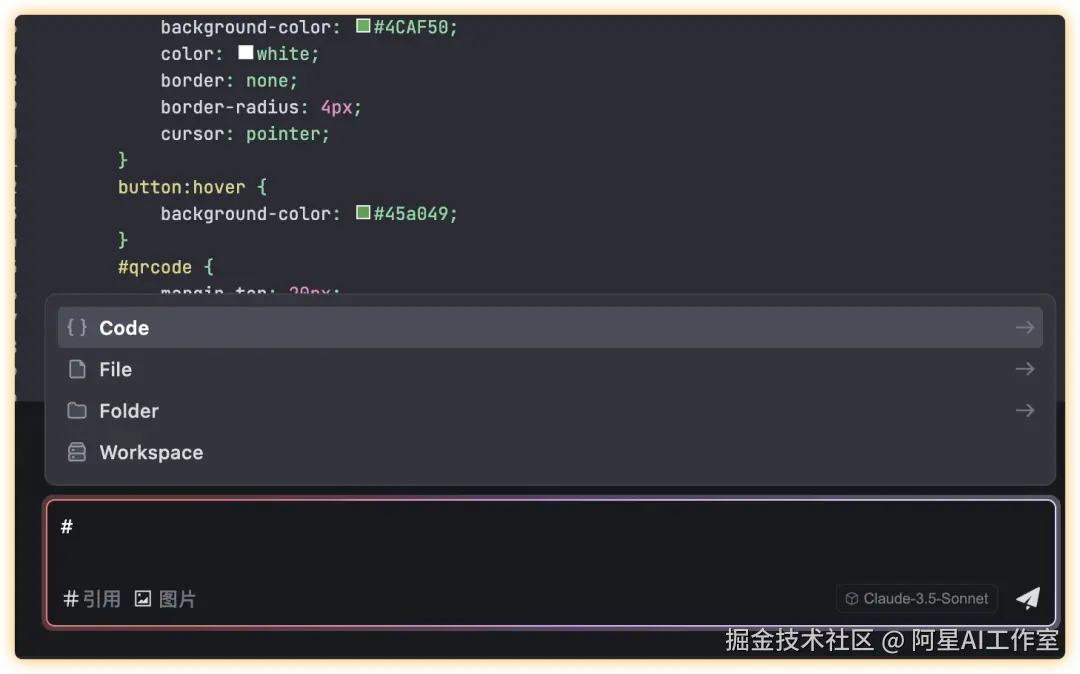Click the '#qrcode' selector in the code
The width and height of the screenshot is (1080, 674).
155,267
